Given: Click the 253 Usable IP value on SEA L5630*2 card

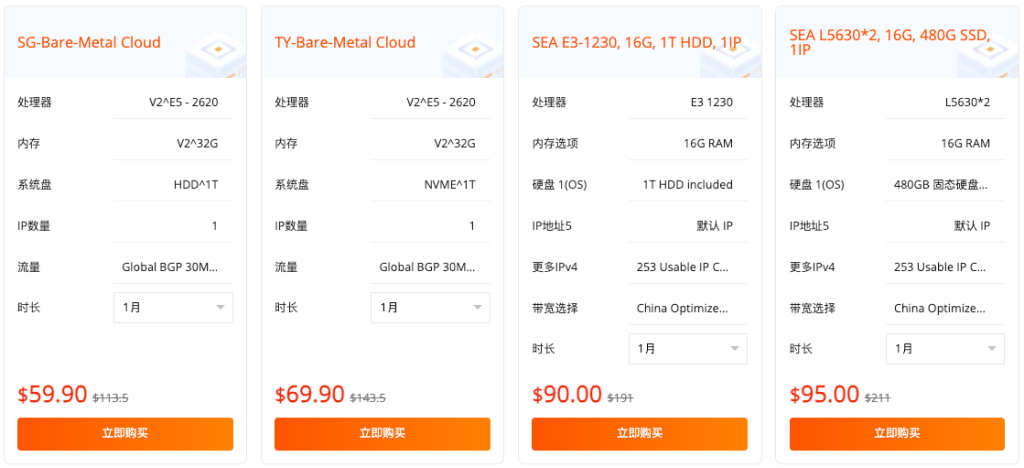Looking at the screenshot, I should 940,267.
